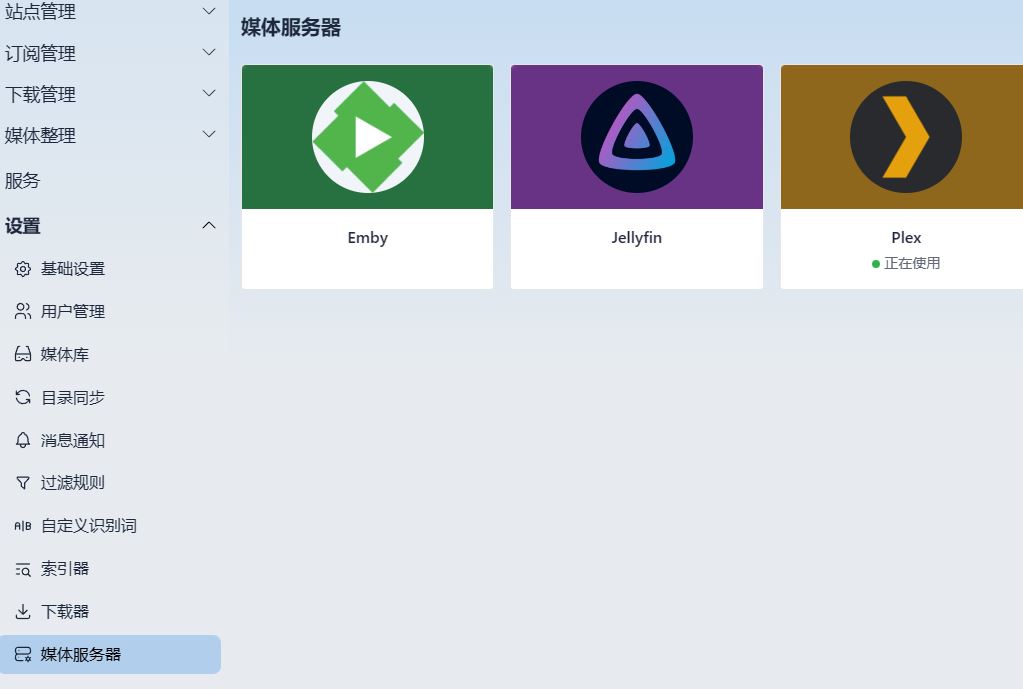Click the media library icon beside 媒体库
Image resolution: width=1023 pixels, height=689 pixels.
[x=23, y=354]
